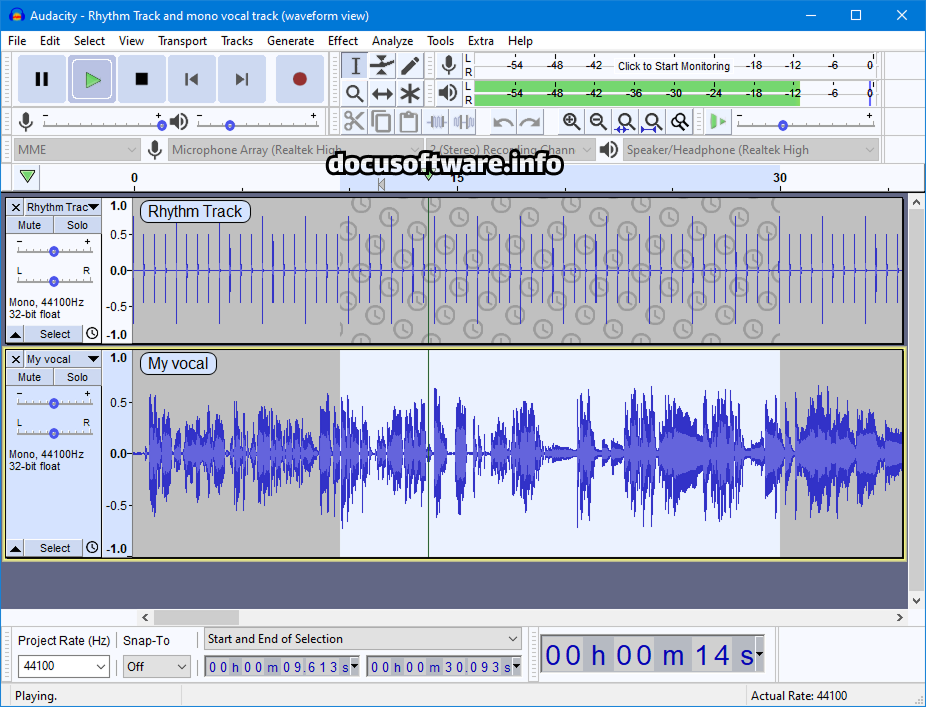Open recording channels dropdown

pyautogui.click(x=510, y=150)
